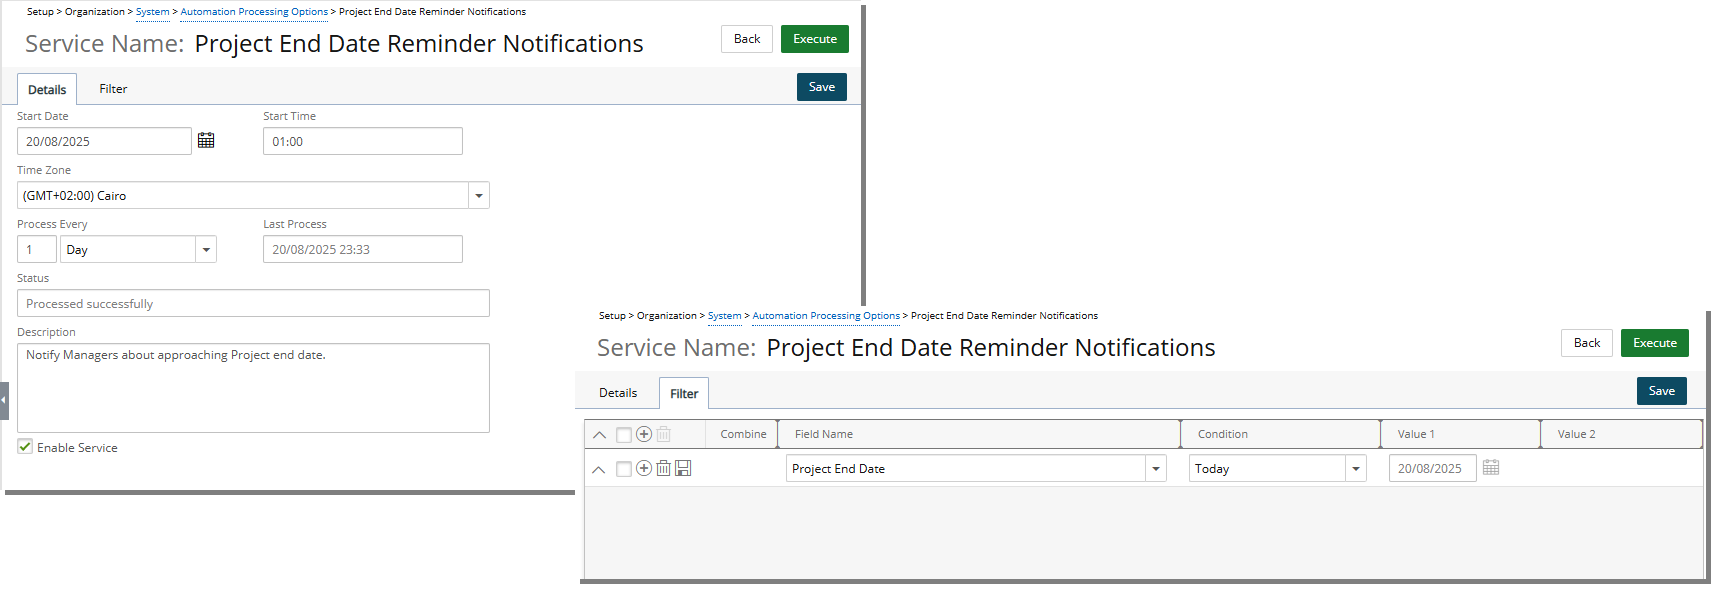
Task: Click the Value 1 column header
Action: [x=1461, y=434]
